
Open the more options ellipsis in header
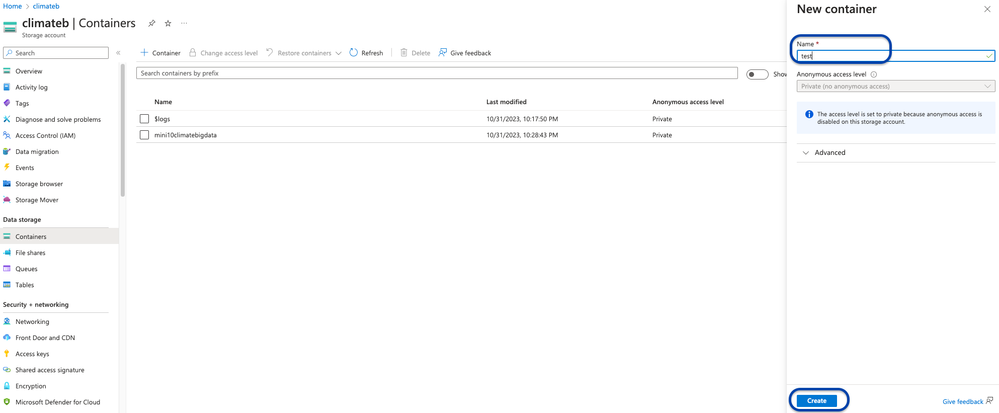pos(184,23)
